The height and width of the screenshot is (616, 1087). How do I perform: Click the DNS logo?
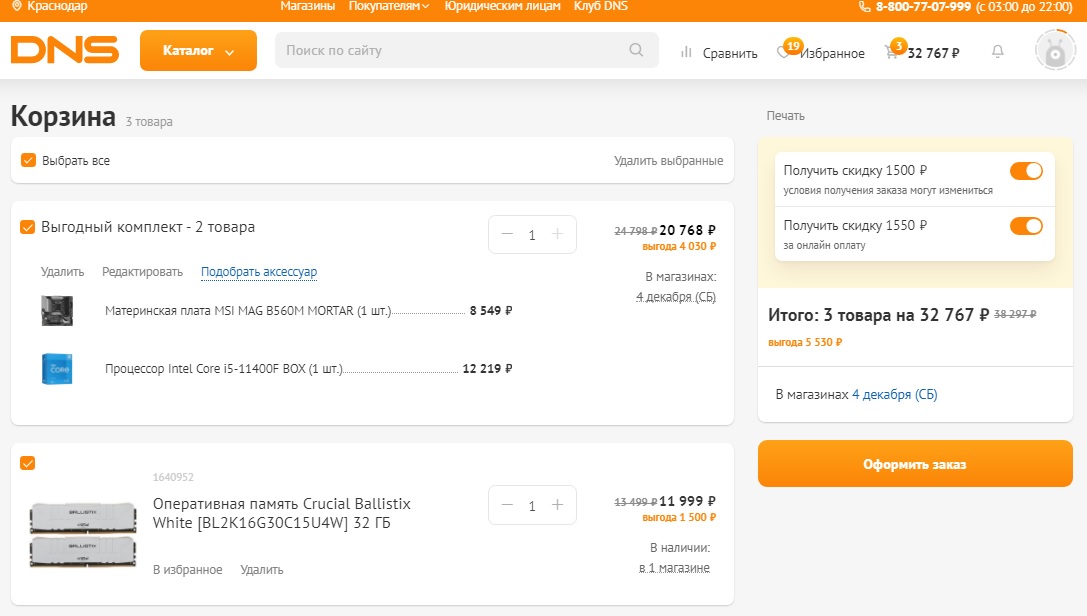point(64,51)
